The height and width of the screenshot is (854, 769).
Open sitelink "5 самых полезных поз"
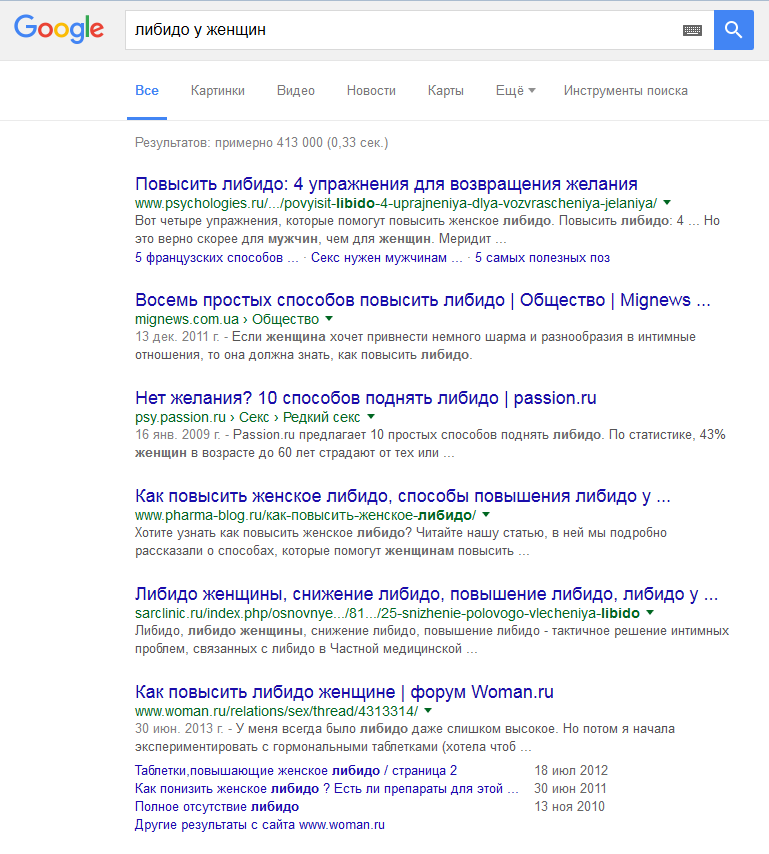[542, 258]
